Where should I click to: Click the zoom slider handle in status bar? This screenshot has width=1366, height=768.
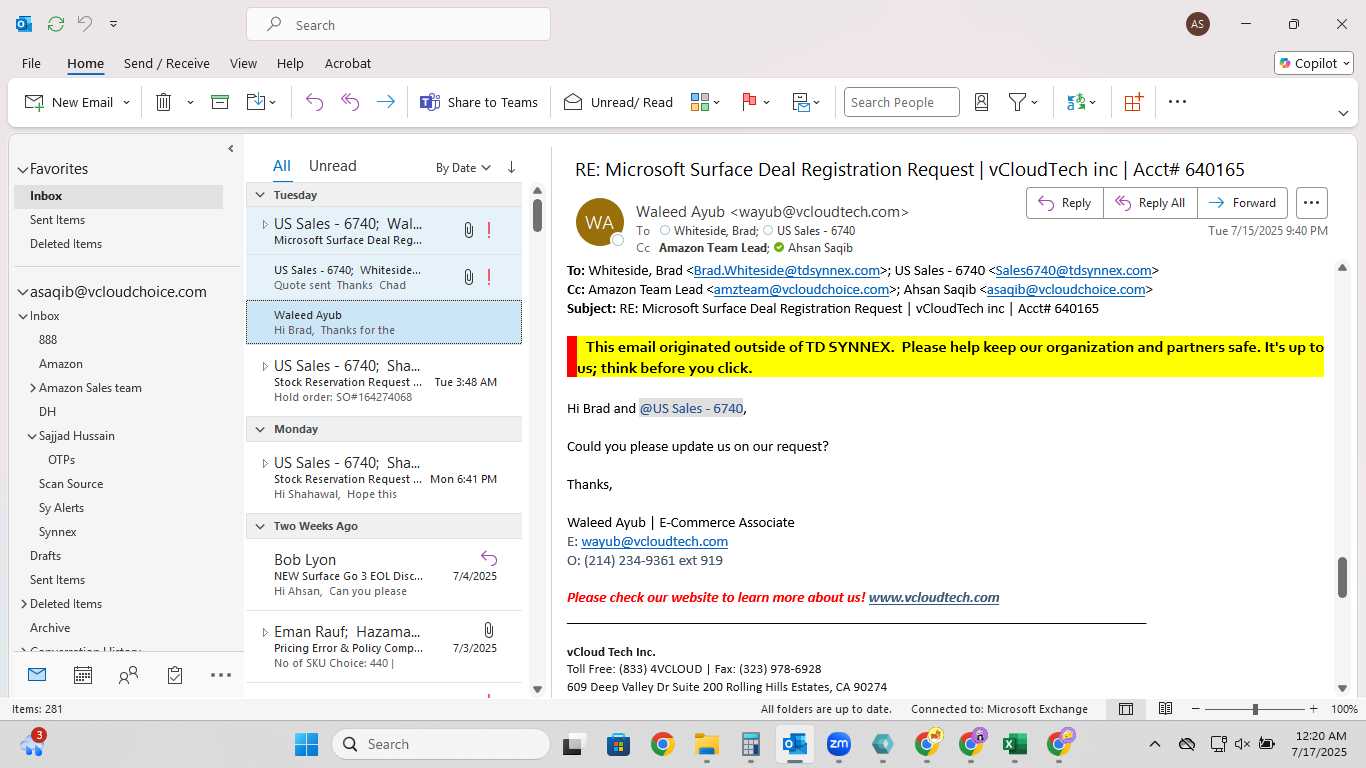pos(1255,709)
